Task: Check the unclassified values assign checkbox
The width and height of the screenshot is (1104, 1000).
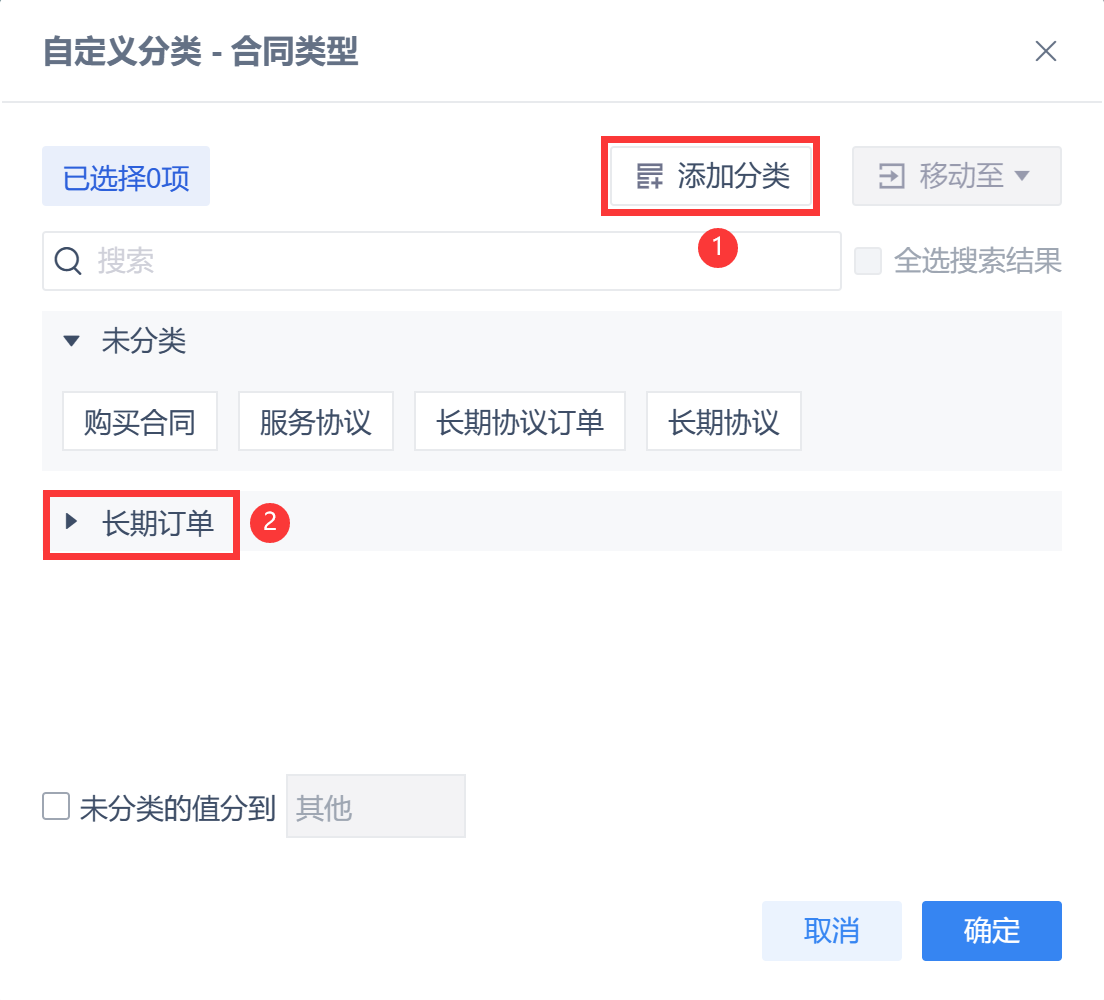Action: tap(56, 806)
